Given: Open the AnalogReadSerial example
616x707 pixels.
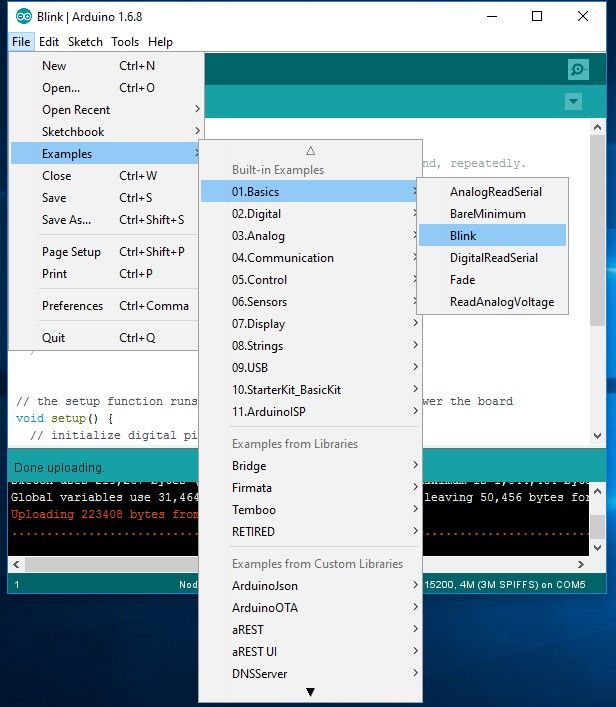Looking at the screenshot, I should [x=492, y=192].
